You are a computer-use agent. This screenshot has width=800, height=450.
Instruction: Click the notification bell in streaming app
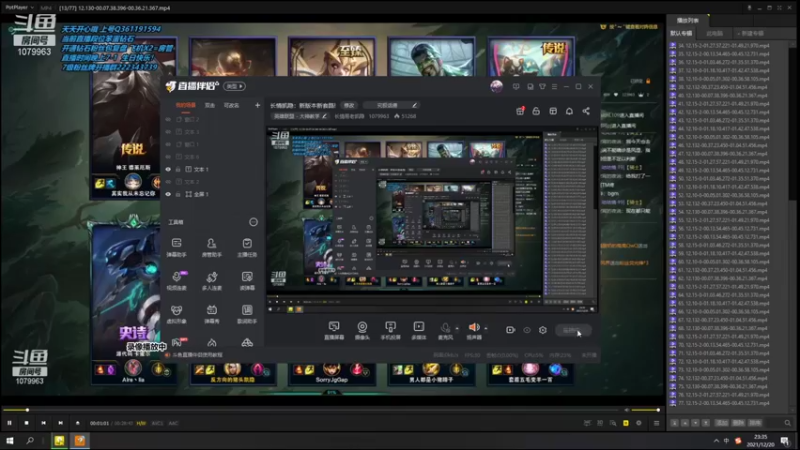pos(569,111)
